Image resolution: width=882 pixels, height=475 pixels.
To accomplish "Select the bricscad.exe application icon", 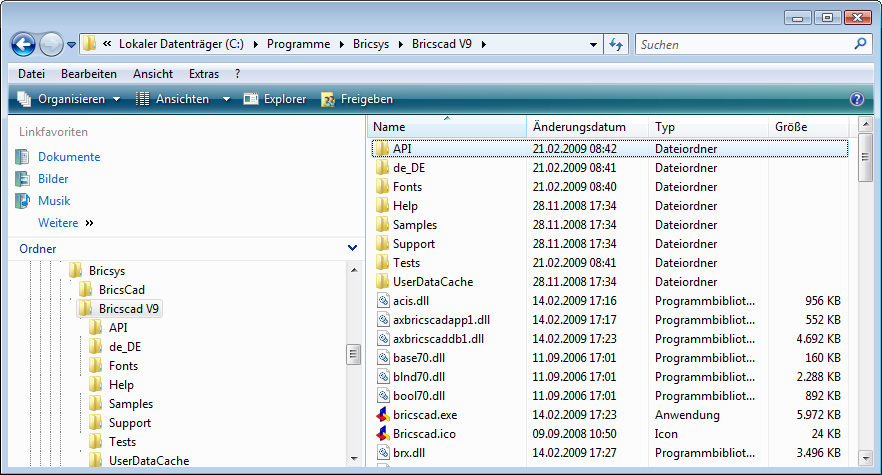I will pos(383,415).
